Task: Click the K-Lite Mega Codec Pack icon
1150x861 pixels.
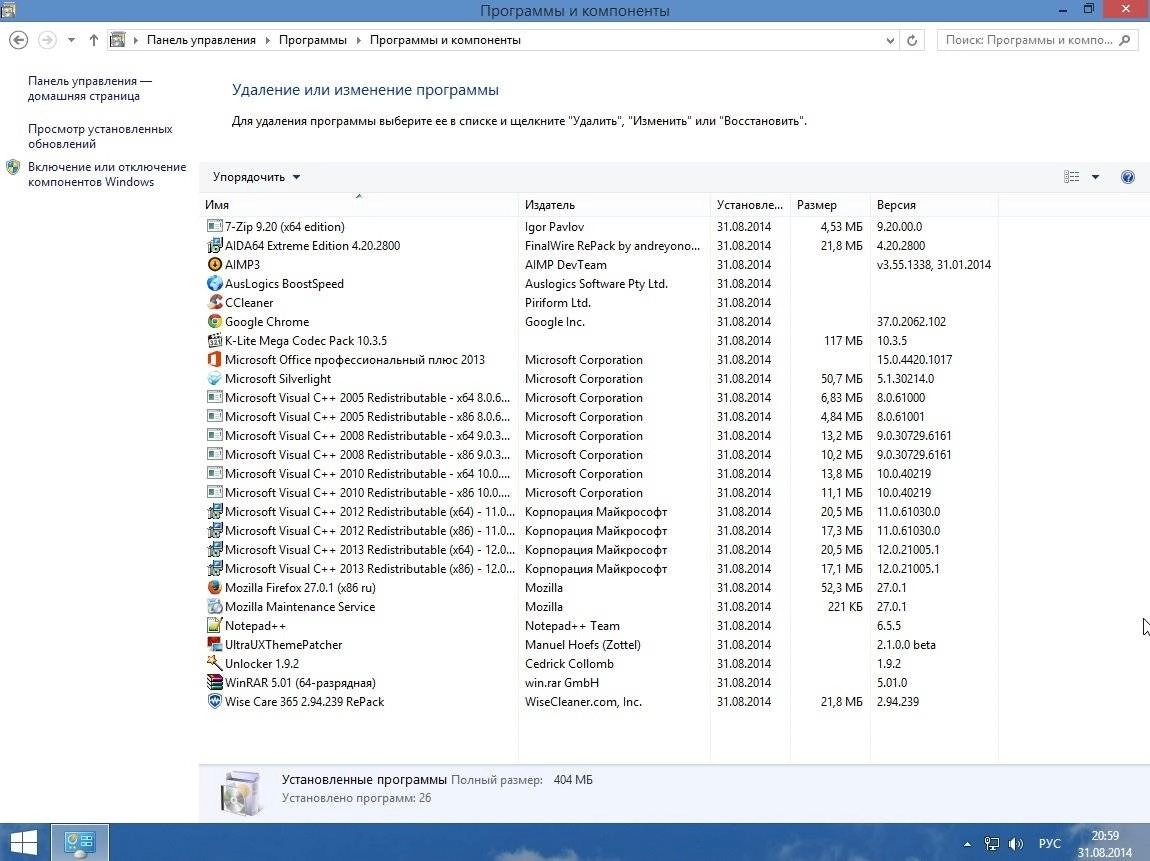Action: tap(214, 341)
